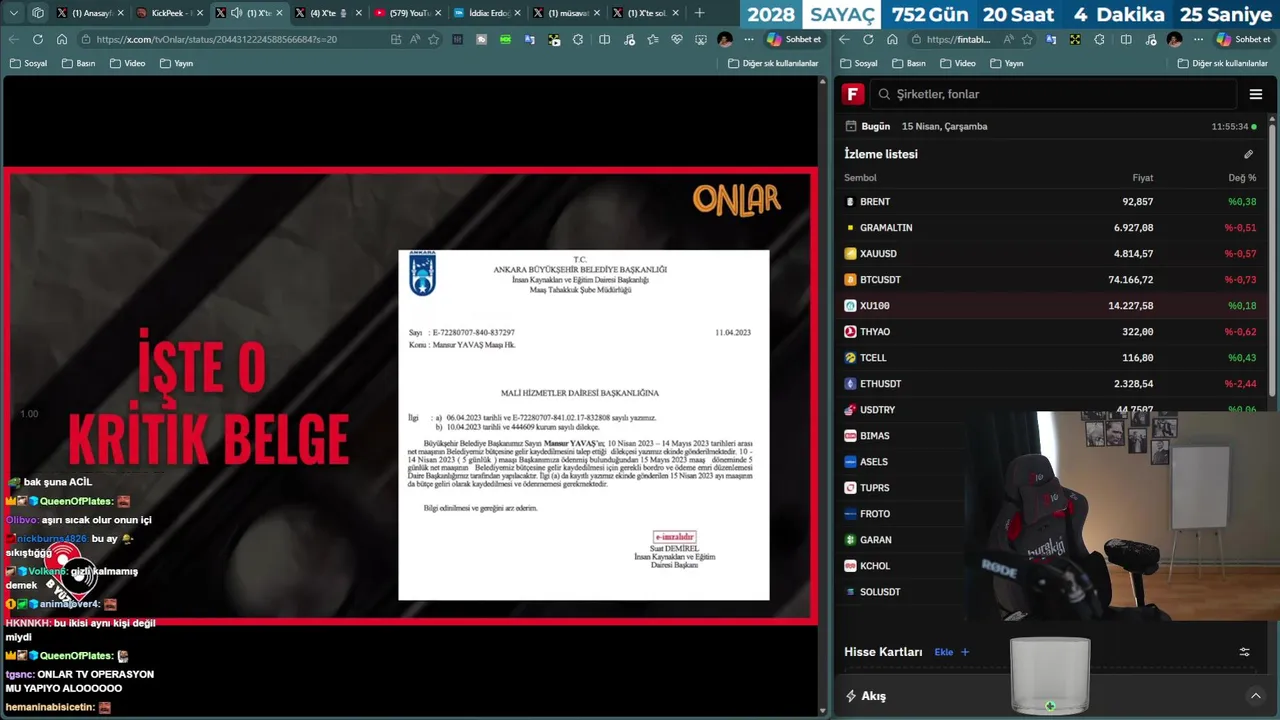The height and width of the screenshot is (720, 1280).
Task: Edit the İzleme listesi with the pencil icon
Action: click(1248, 154)
